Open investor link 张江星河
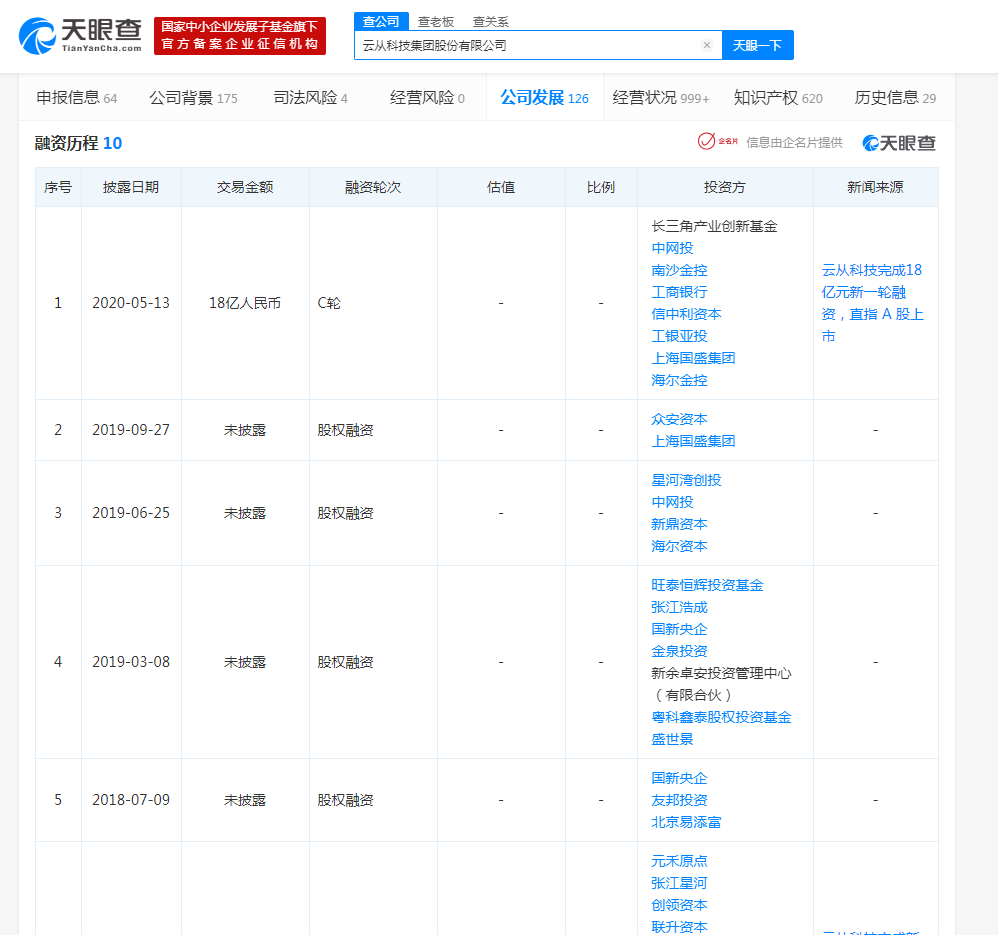The height and width of the screenshot is (935, 998). 679,883
